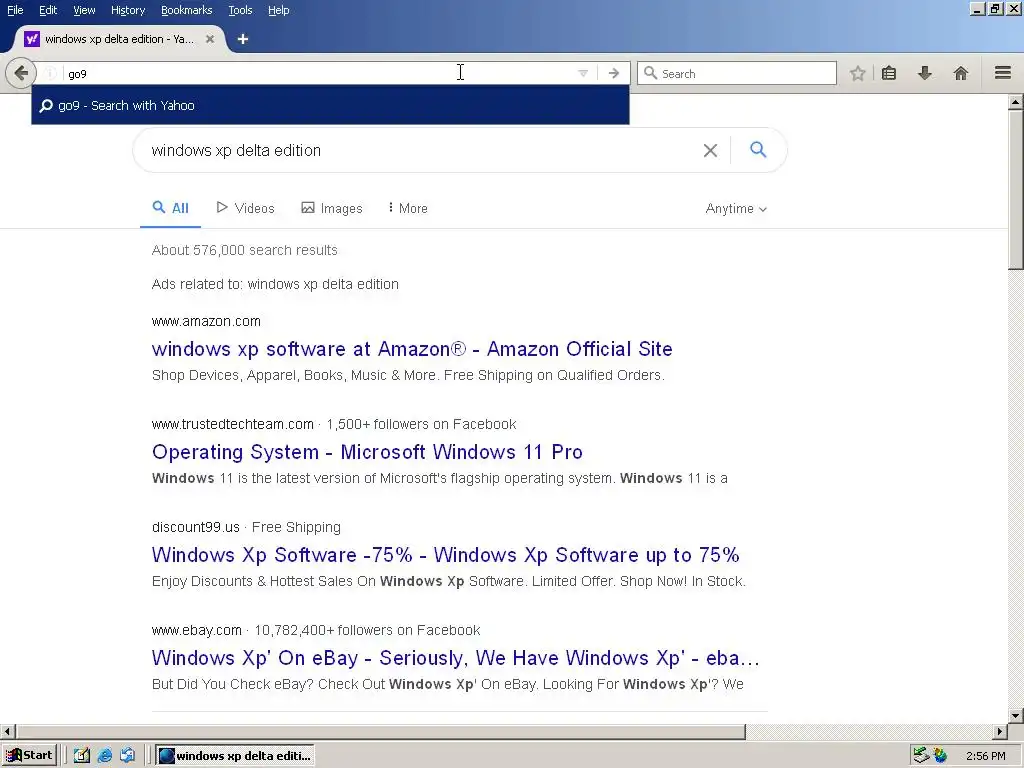Screen dimensions: 1024x768
Task: Click the magnifier icon in toolbar search box
Action: (x=650, y=73)
